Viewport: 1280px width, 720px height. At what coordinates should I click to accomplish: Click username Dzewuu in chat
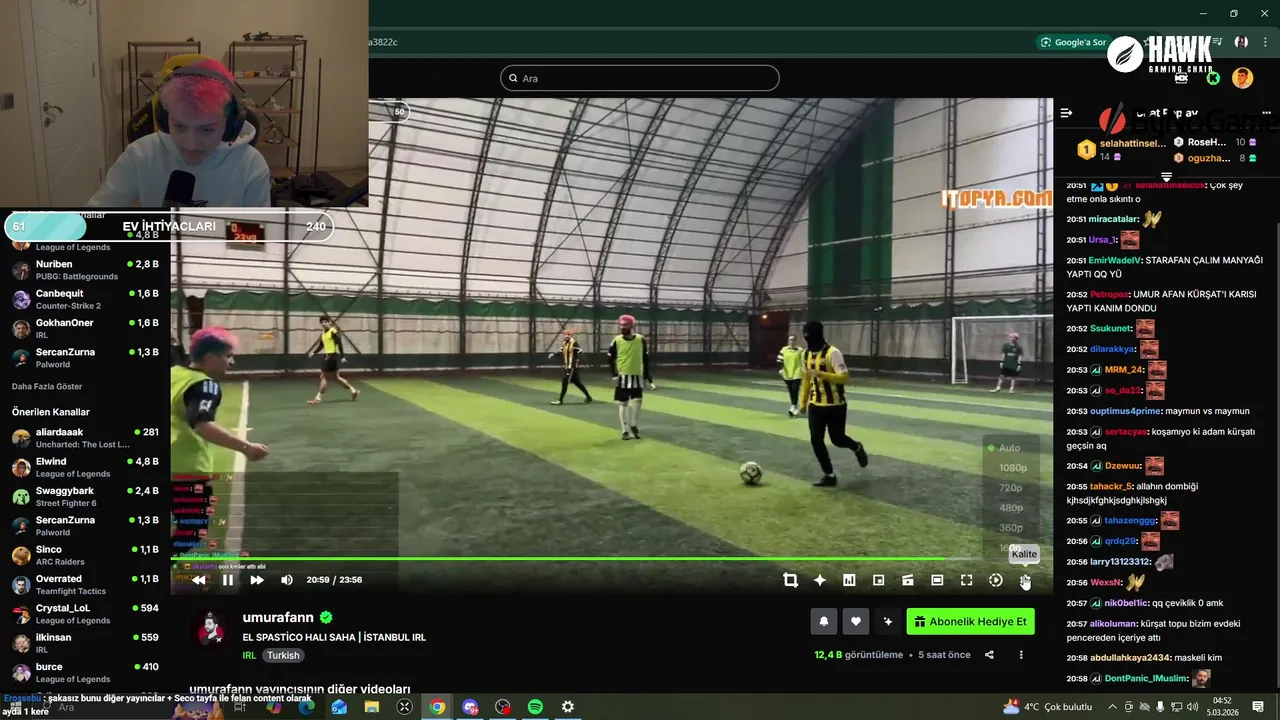[x=1123, y=466]
